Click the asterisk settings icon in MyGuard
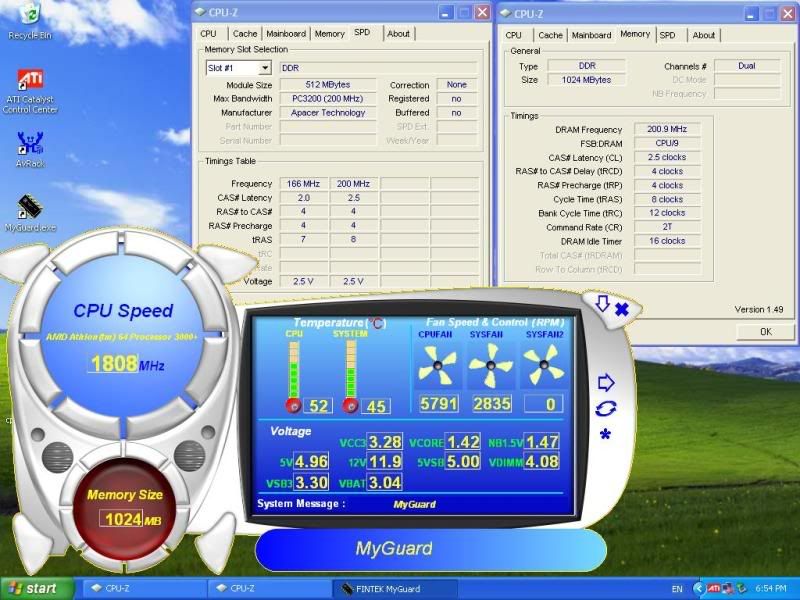The width and height of the screenshot is (800, 600). [605, 435]
